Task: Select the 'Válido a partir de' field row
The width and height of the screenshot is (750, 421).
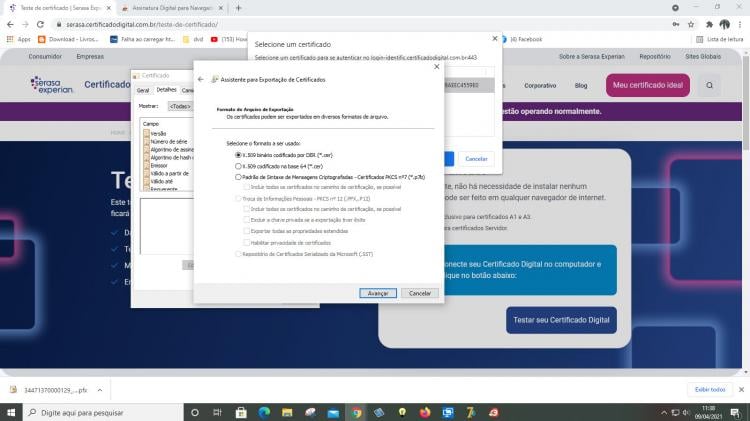Action: coord(168,173)
